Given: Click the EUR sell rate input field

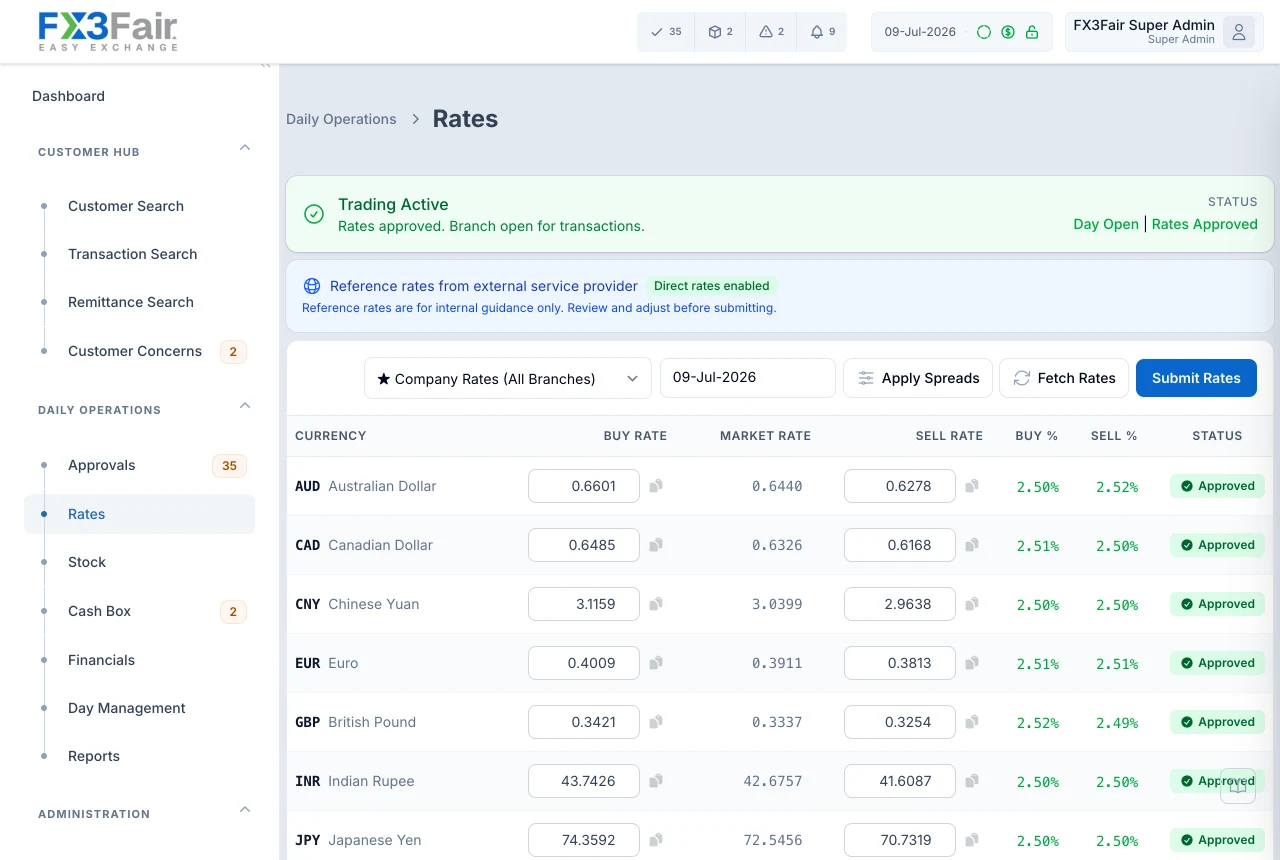Looking at the screenshot, I should [x=900, y=663].
